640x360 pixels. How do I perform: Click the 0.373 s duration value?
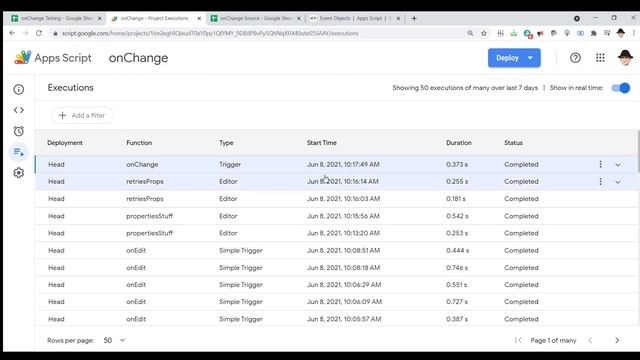point(457,164)
